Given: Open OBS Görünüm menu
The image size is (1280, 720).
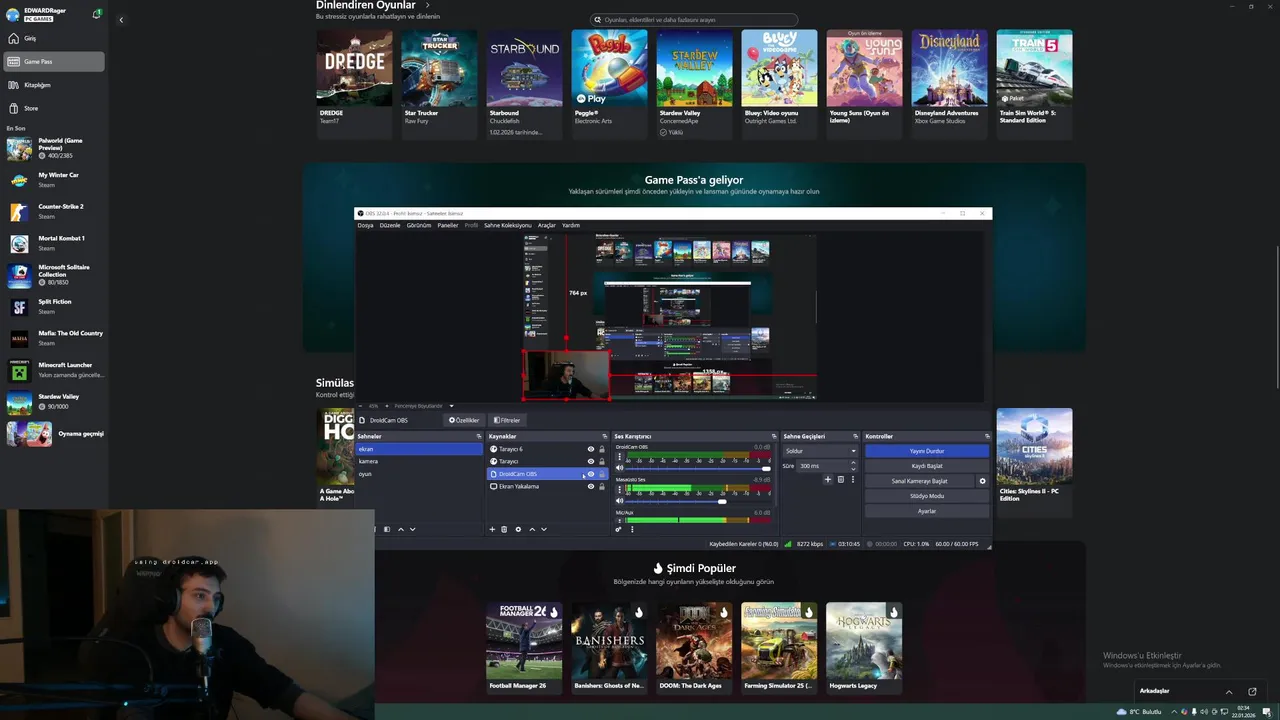Looking at the screenshot, I should [x=418, y=225].
